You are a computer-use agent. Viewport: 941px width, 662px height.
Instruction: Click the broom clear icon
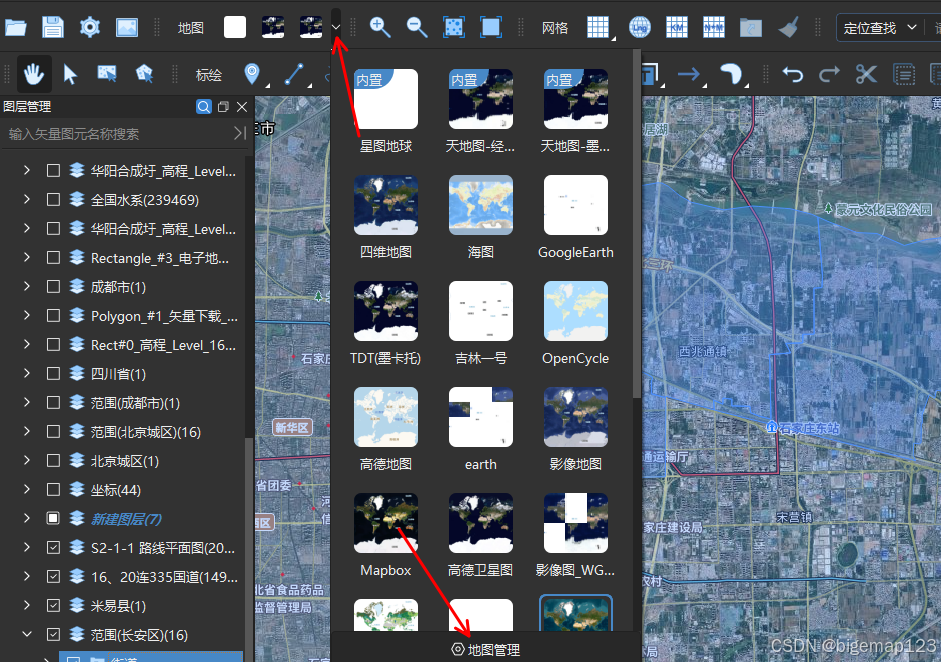[x=788, y=28]
